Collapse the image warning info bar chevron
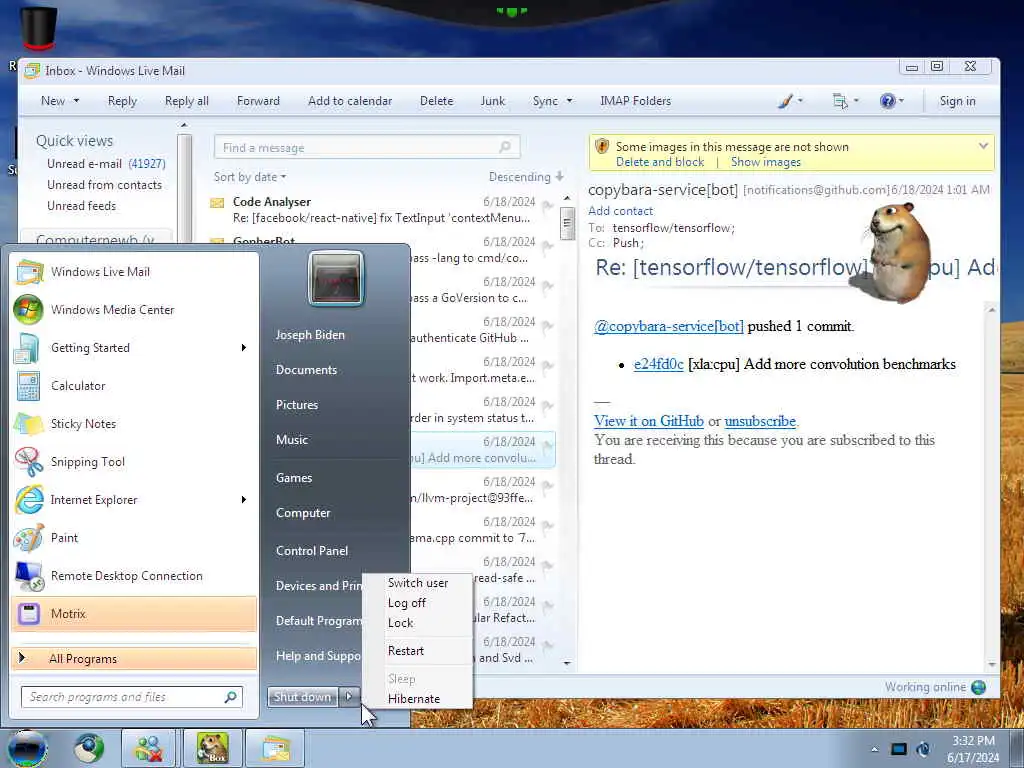The height and width of the screenshot is (768, 1024). pyautogui.click(x=983, y=146)
